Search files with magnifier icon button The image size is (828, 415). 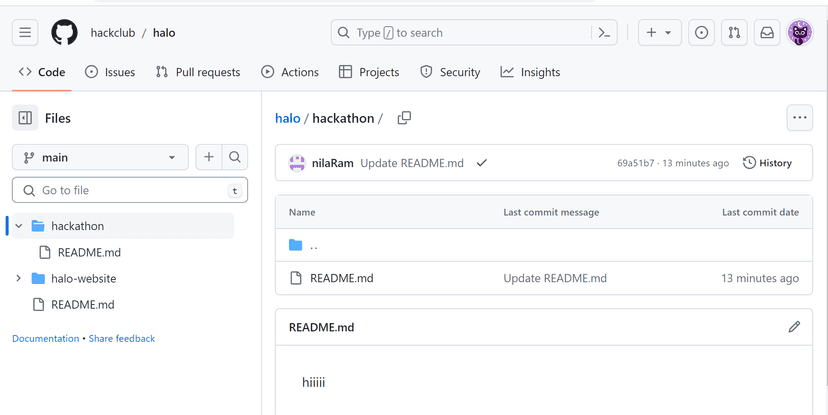click(235, 157)
